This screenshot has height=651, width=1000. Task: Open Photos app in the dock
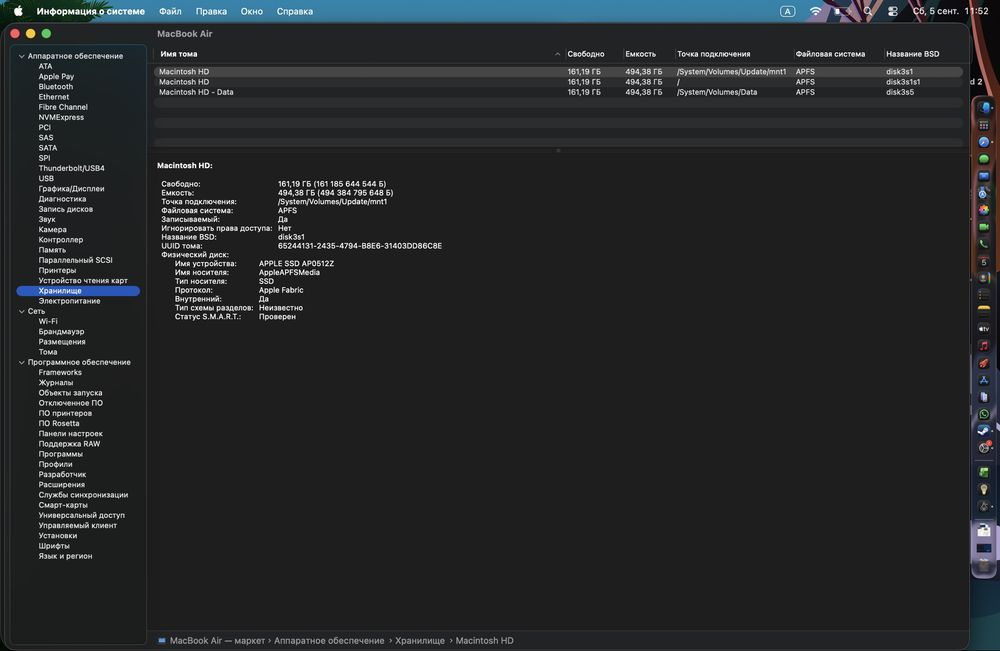pos(984,210)
